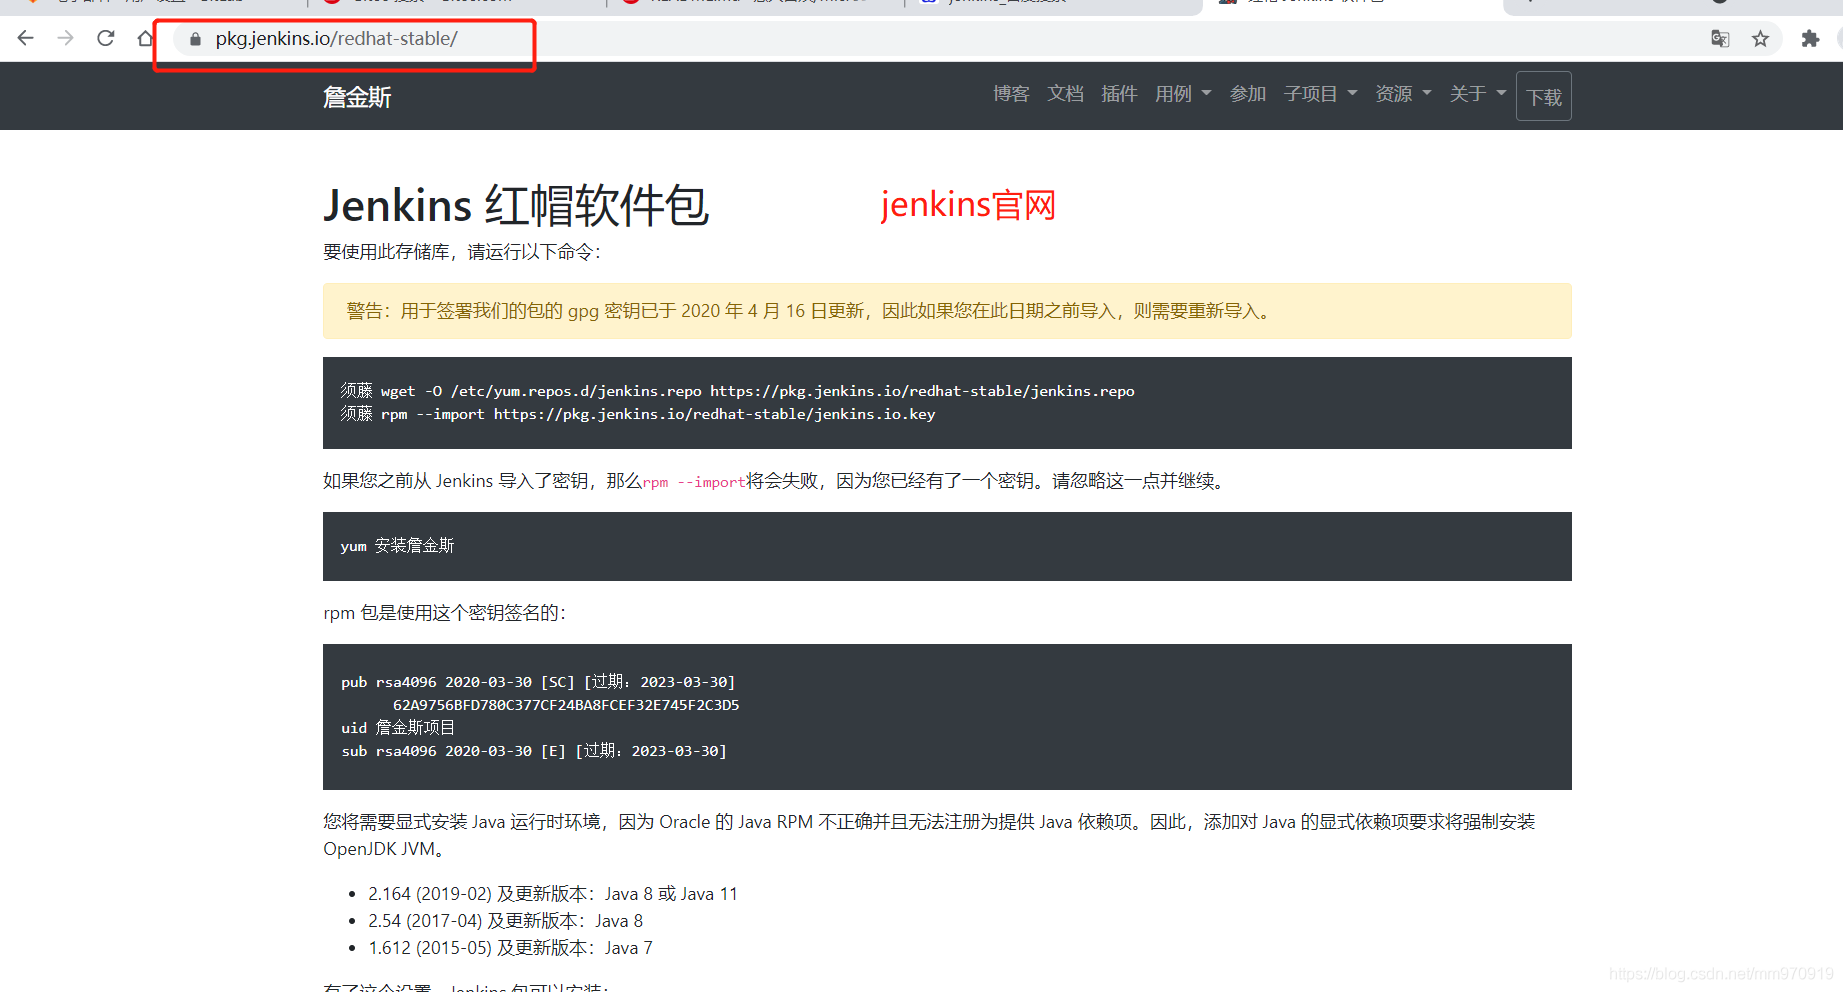Reload the current page

pyautogui.click(x=106, y=38)
